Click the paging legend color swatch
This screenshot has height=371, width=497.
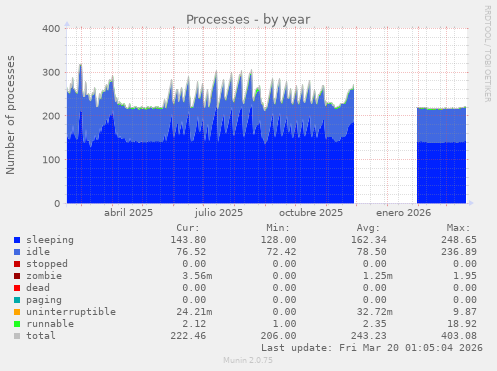(x=17, y=300)
